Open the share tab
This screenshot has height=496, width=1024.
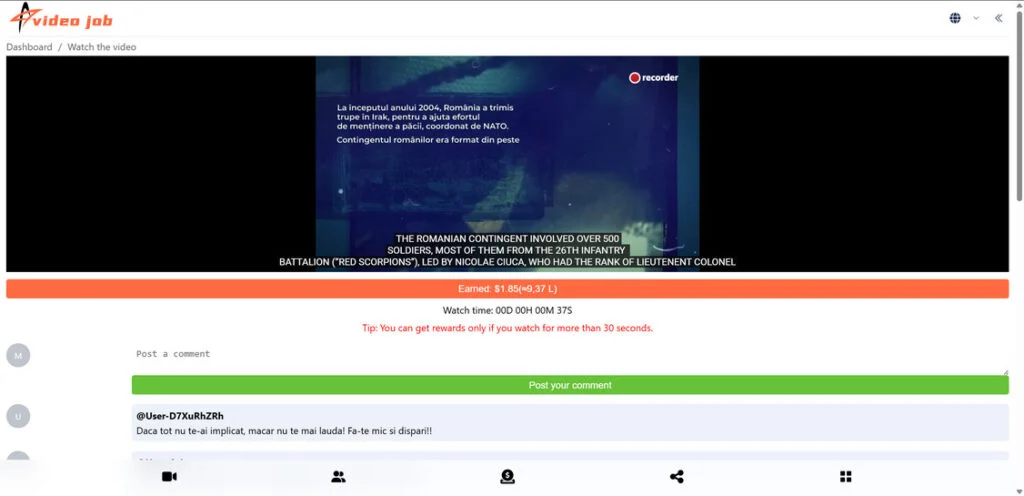coord(677,476)
